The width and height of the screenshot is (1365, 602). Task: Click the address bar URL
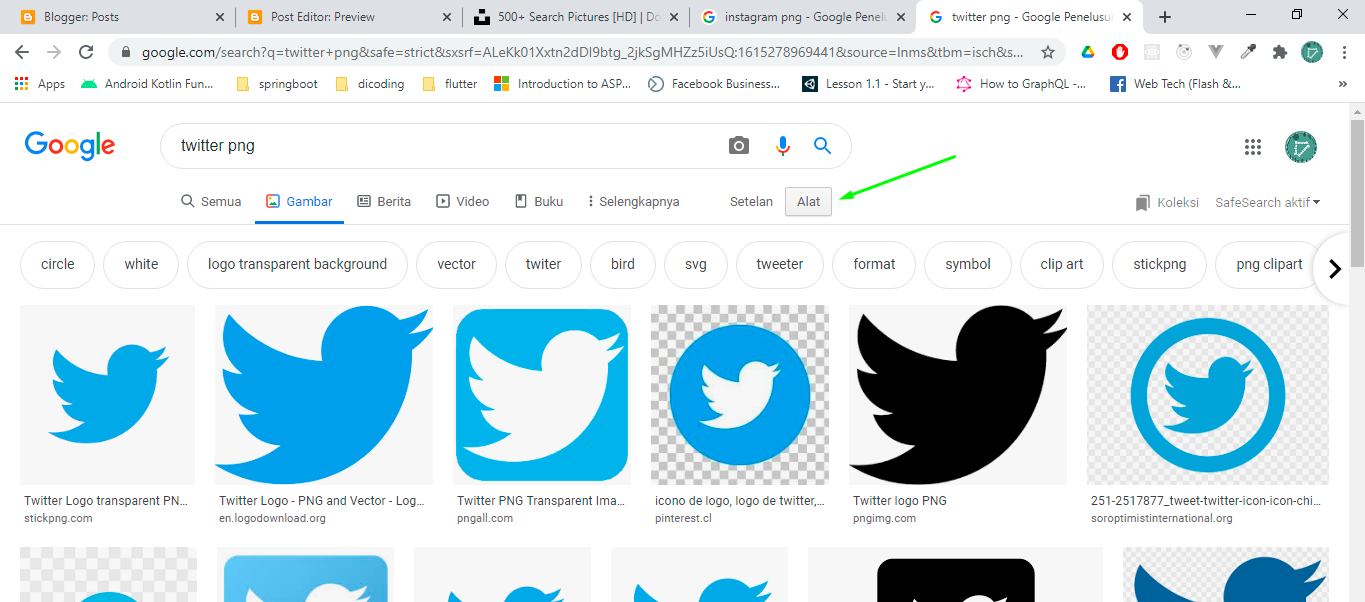click(582, 52)
